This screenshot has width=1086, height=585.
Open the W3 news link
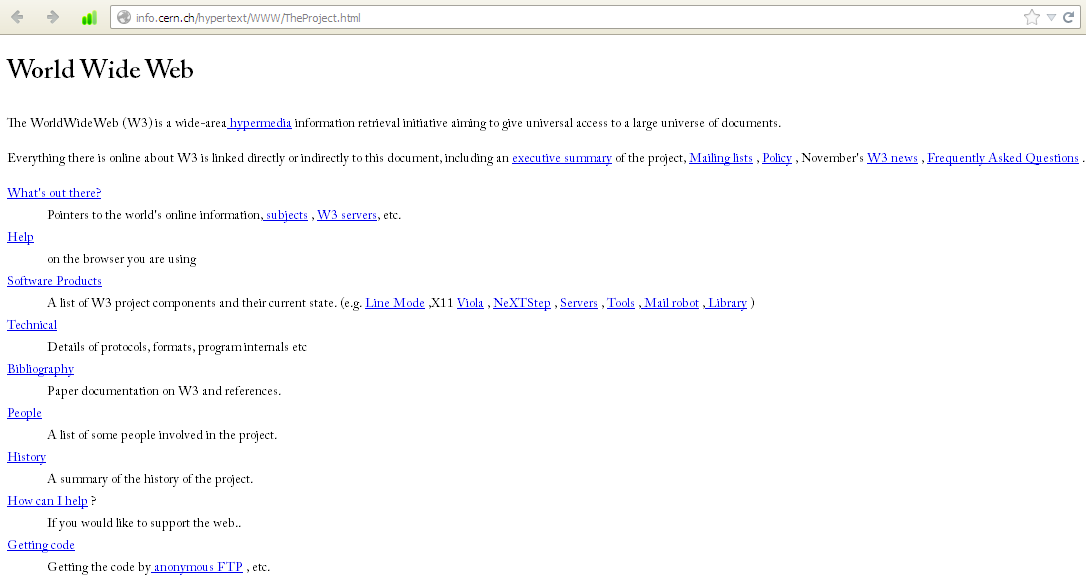click(x=892, y=158)
